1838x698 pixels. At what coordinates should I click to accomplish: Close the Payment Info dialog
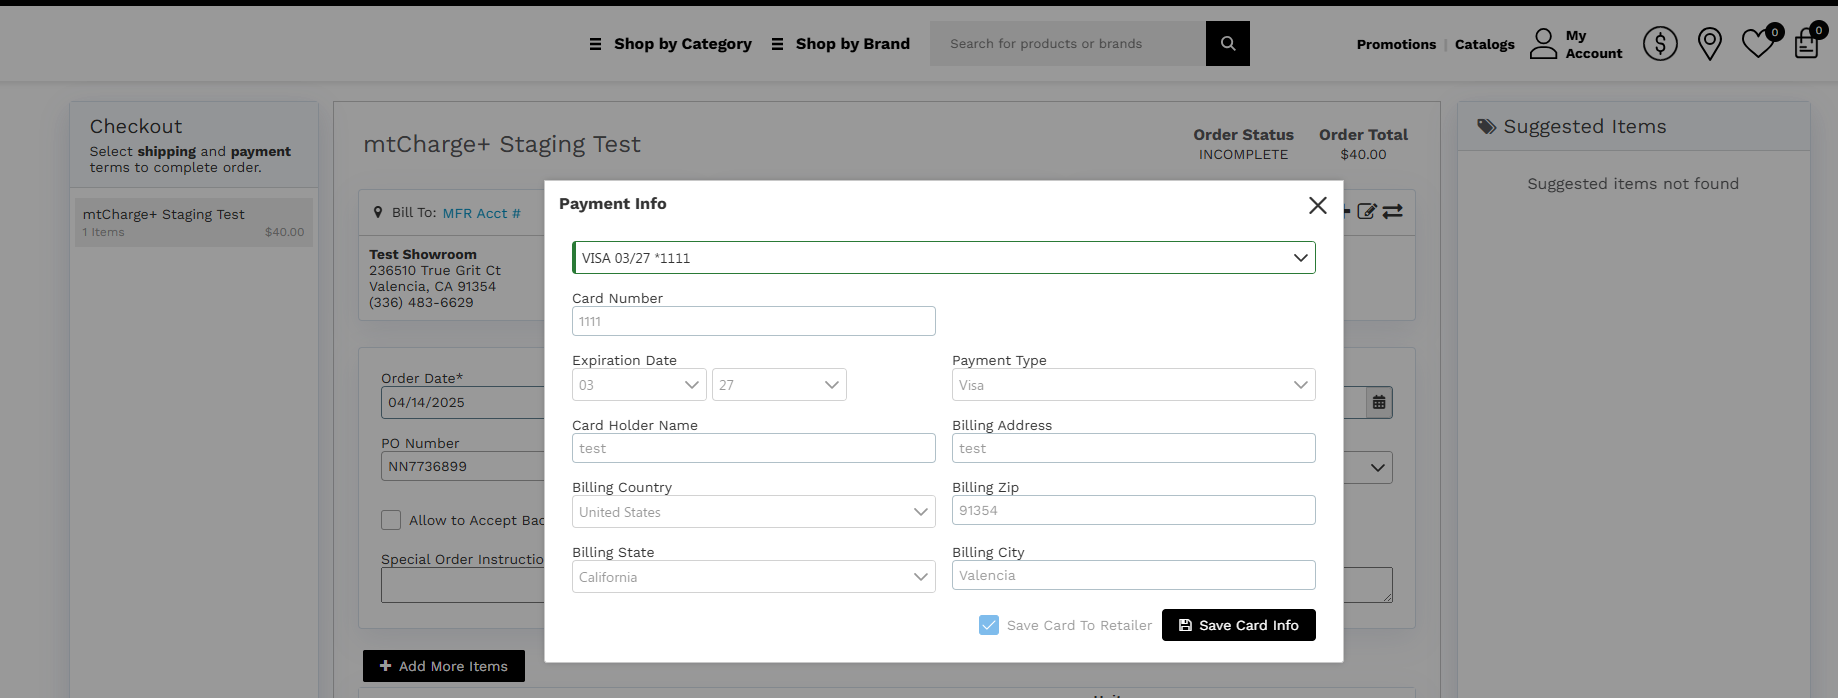(1318, 205)
